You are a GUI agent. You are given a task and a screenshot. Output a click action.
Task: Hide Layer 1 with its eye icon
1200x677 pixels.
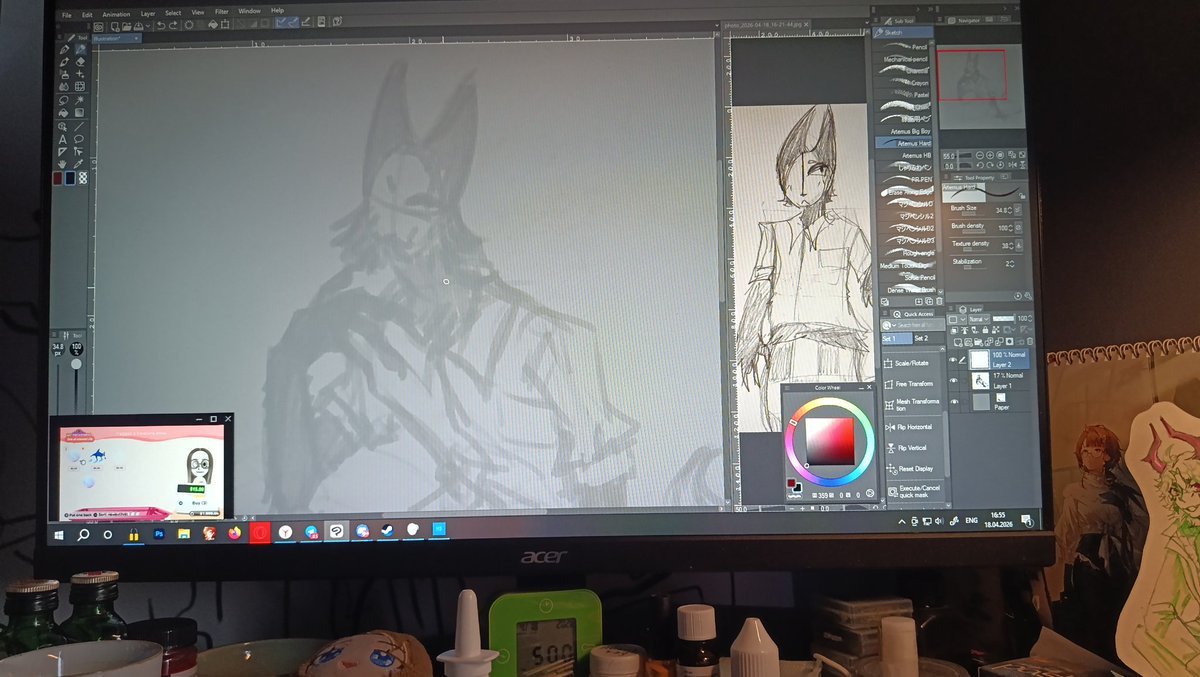click(x=953, y=380)
